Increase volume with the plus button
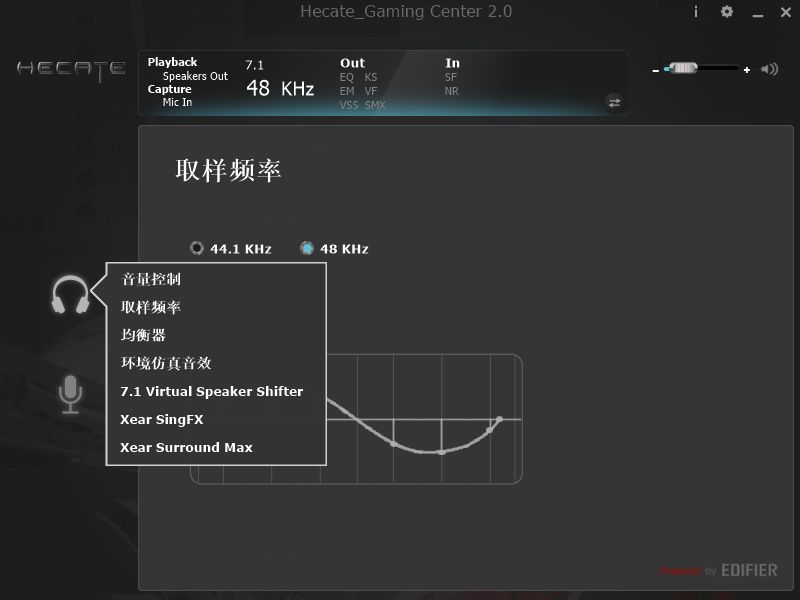Screen dimensions: 800x600 (x=745, y=69)
